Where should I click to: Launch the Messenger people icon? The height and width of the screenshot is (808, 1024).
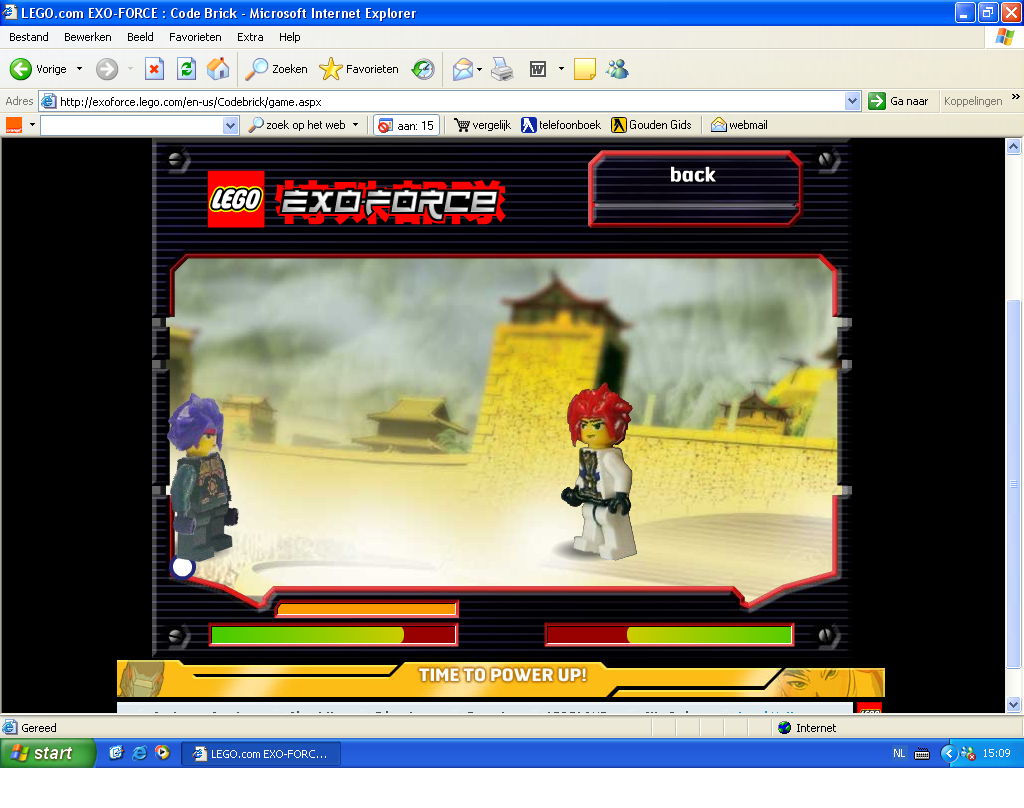(617, 69)
